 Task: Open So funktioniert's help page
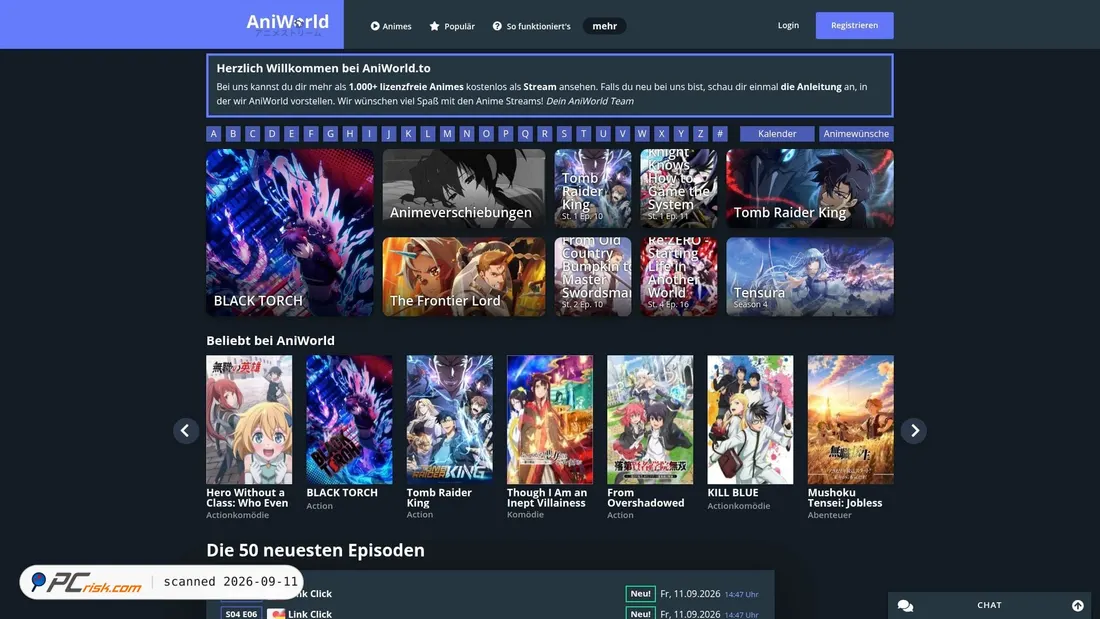point(531,26)
